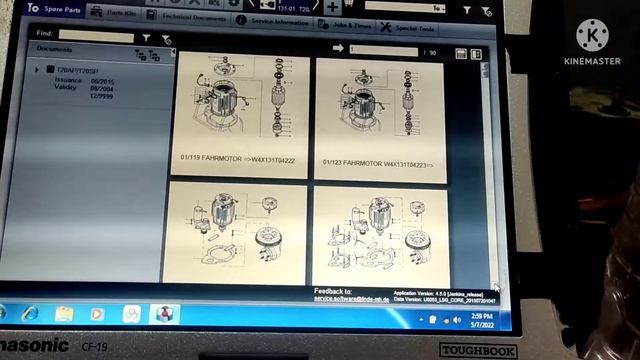The width and height of the screenshot is (640, 360).
Task: Expand all in Documents tree
Action: click(x=140, y=55)
